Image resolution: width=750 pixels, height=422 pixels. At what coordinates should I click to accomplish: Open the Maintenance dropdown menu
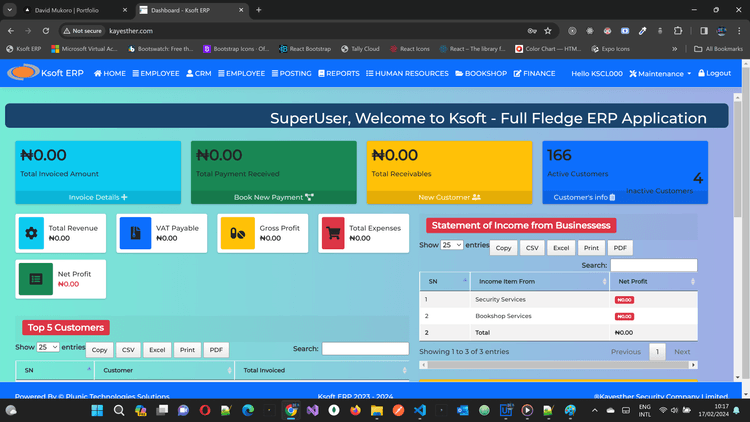coord(664,74)
